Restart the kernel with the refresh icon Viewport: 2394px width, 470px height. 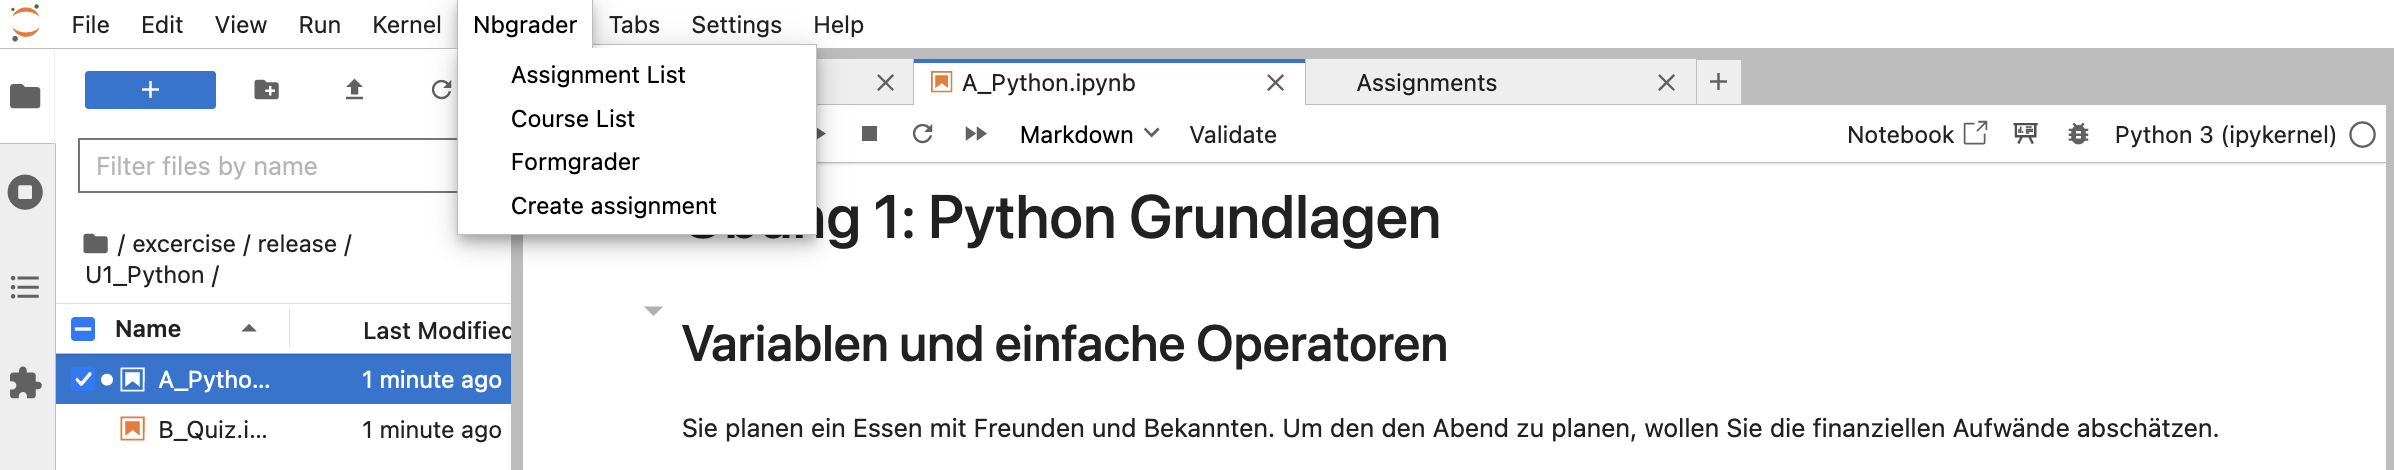(922, 134)
